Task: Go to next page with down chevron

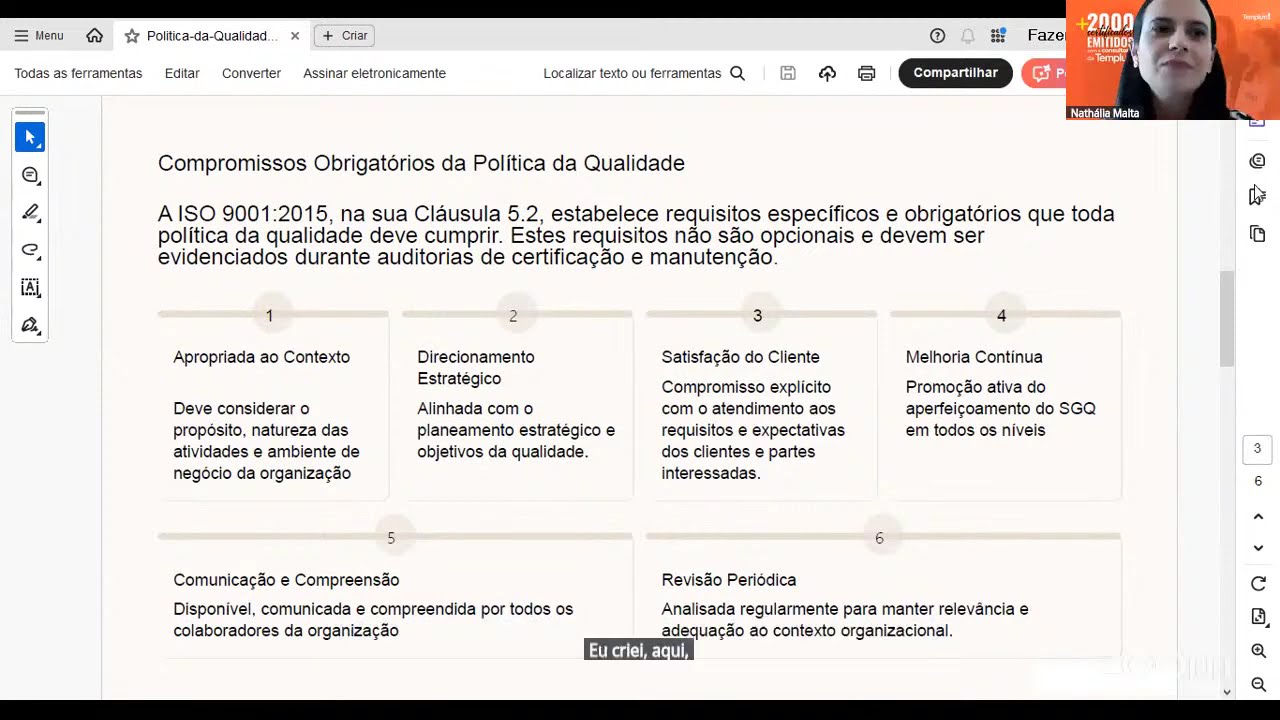Action: (x=1258, y=548)
